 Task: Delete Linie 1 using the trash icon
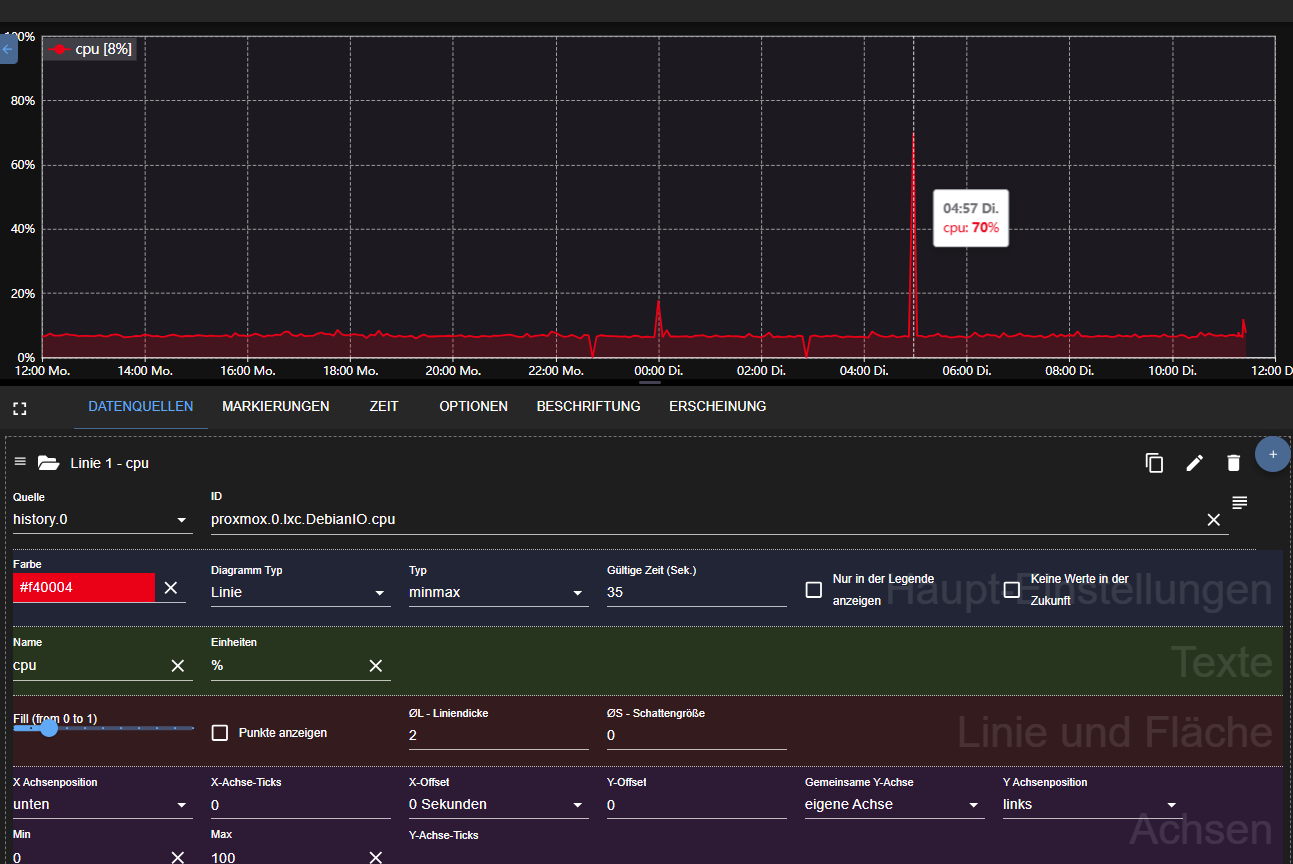[x=1233, y=463]
